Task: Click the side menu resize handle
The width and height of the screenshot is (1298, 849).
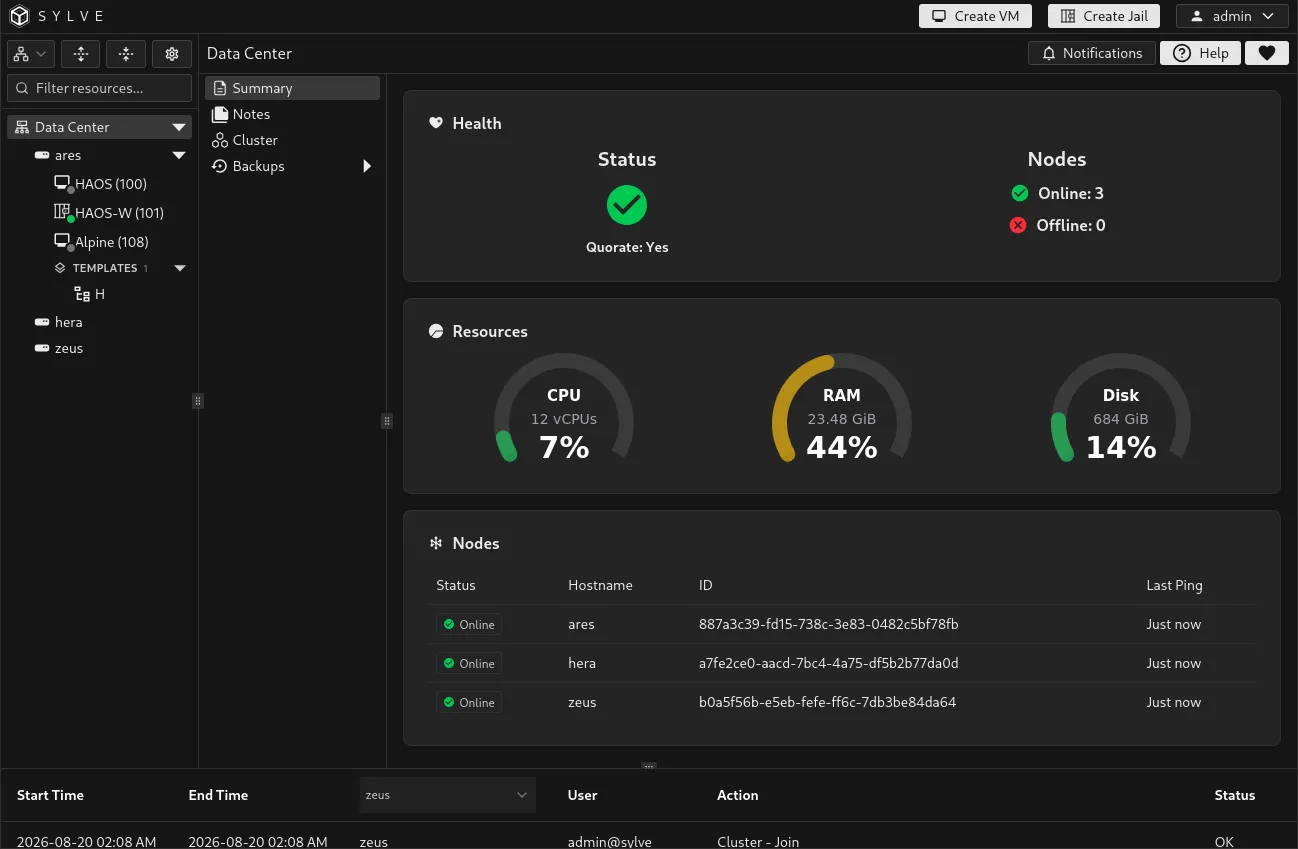Action: tap(387, 421)
